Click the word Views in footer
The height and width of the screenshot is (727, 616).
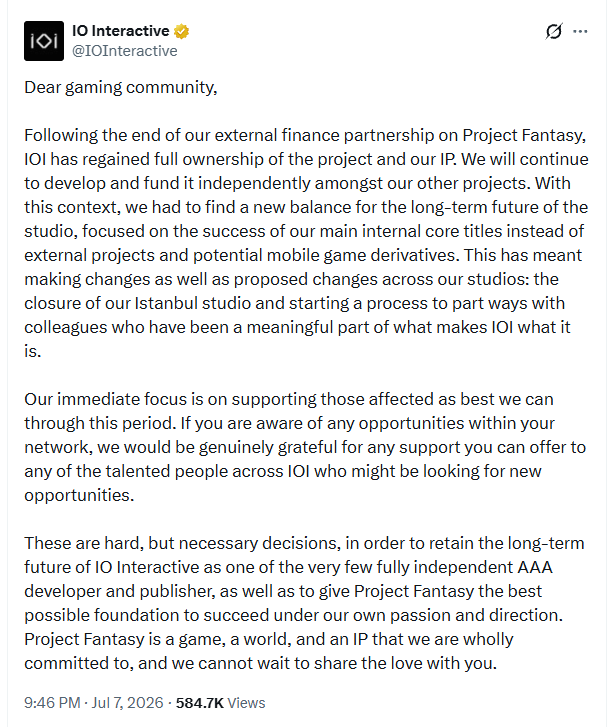click(x=247, y=702)
